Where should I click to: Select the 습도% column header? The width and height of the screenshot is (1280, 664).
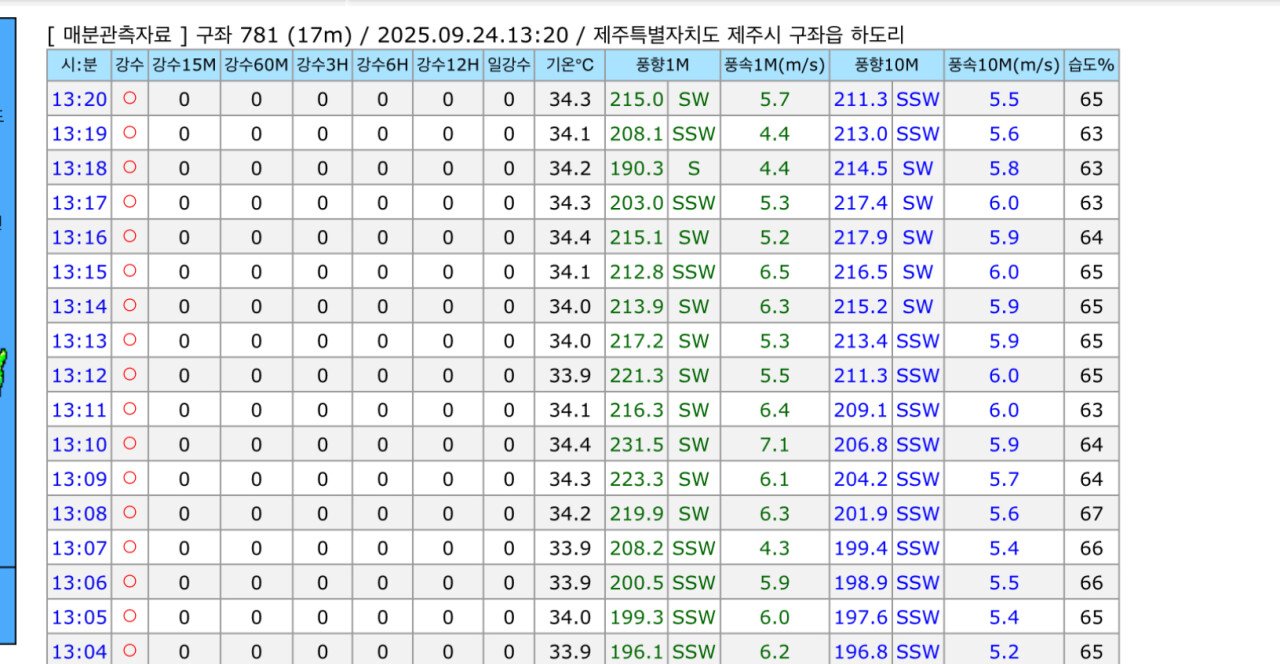coord(1091,64)
